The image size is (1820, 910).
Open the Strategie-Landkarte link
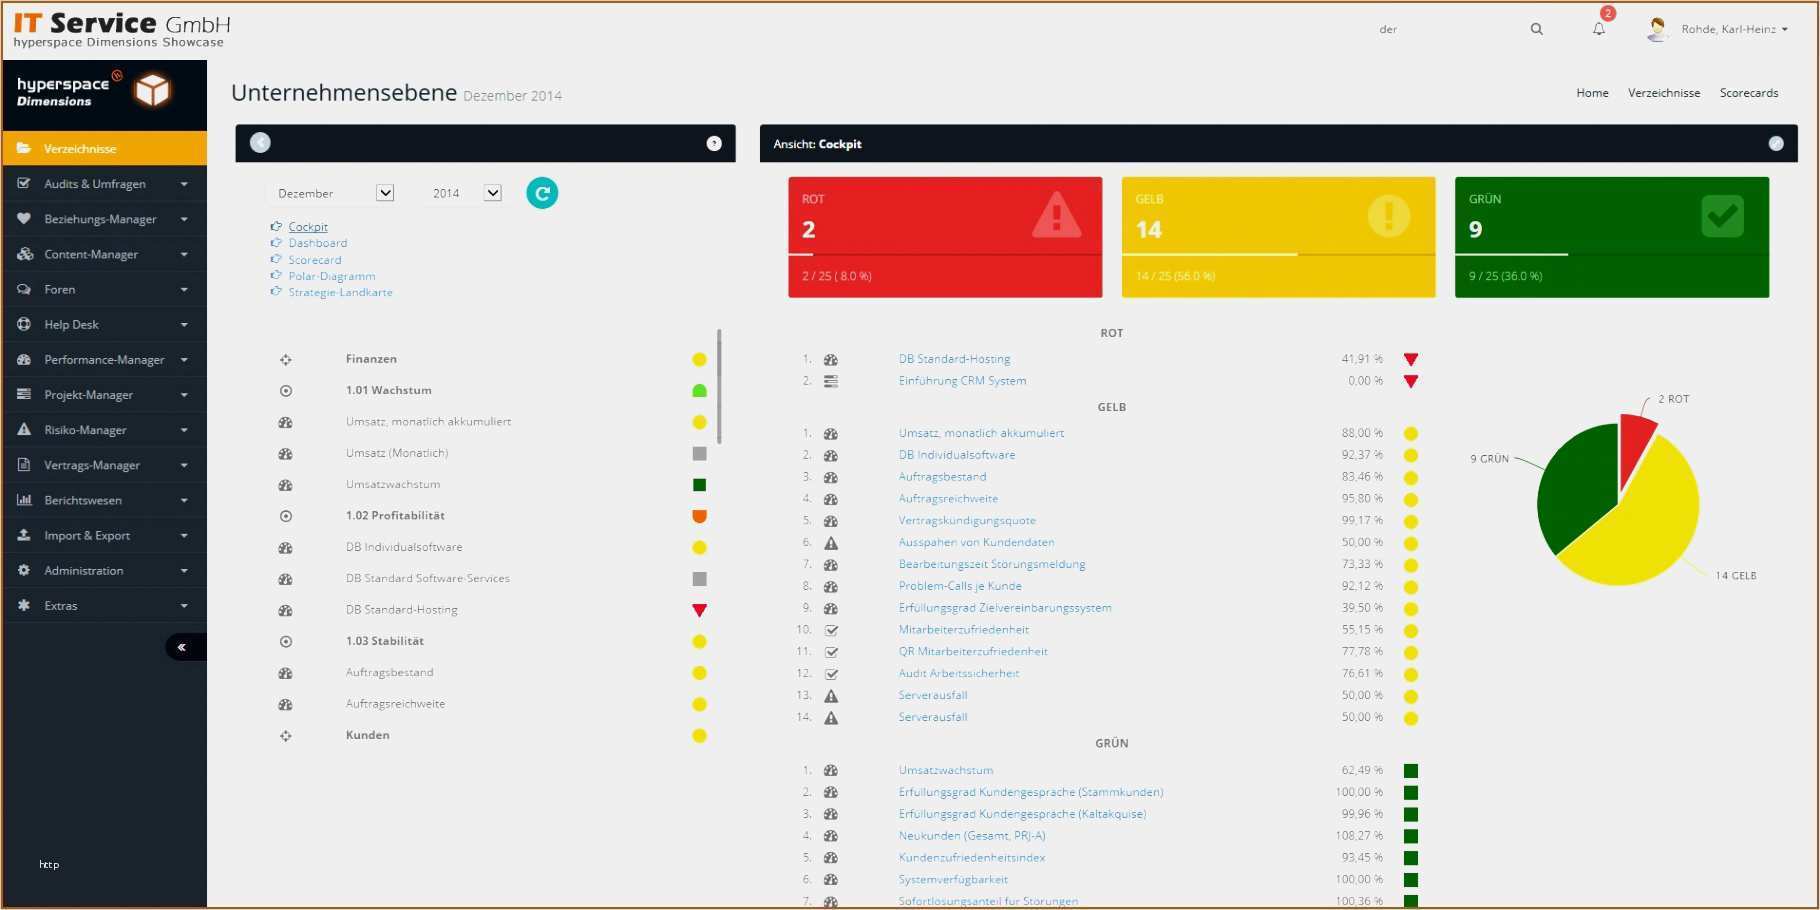point(340,292)
